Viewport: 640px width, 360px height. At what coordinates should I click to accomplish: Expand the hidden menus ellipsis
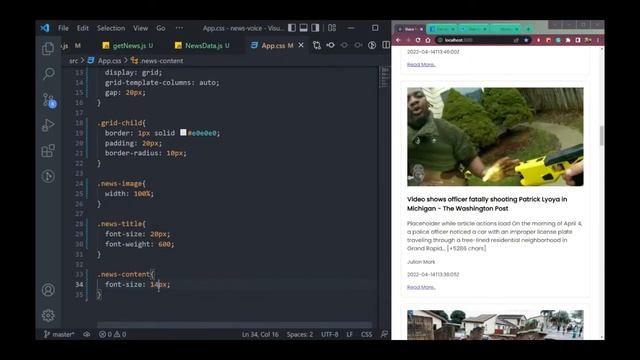tap(179, 28)
